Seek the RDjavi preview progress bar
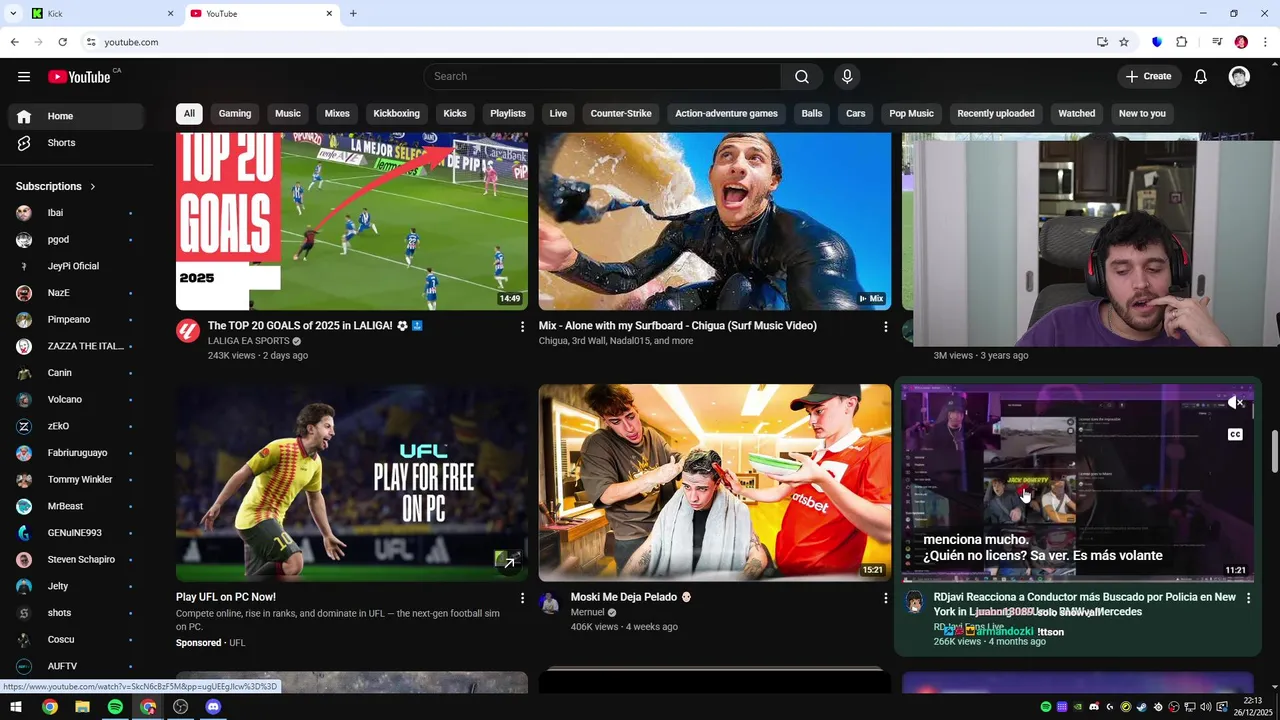Viewport: 1280px width, 720px height. (x=1078, y=579)
